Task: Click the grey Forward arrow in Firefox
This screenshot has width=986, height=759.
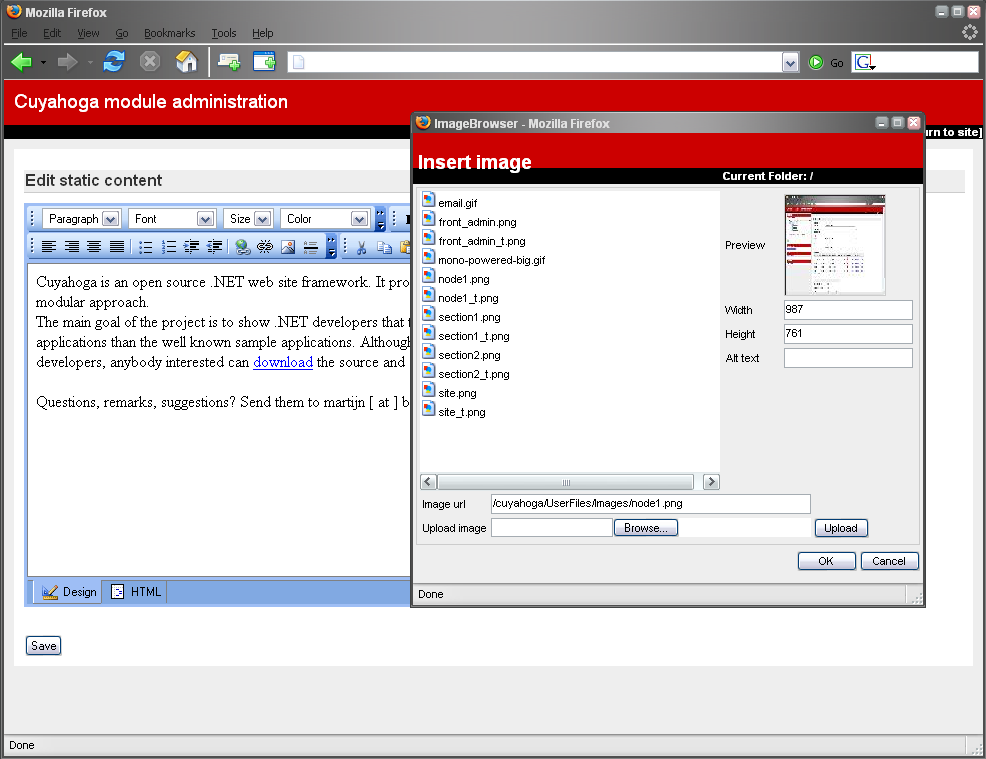Action: pos(67,62)
